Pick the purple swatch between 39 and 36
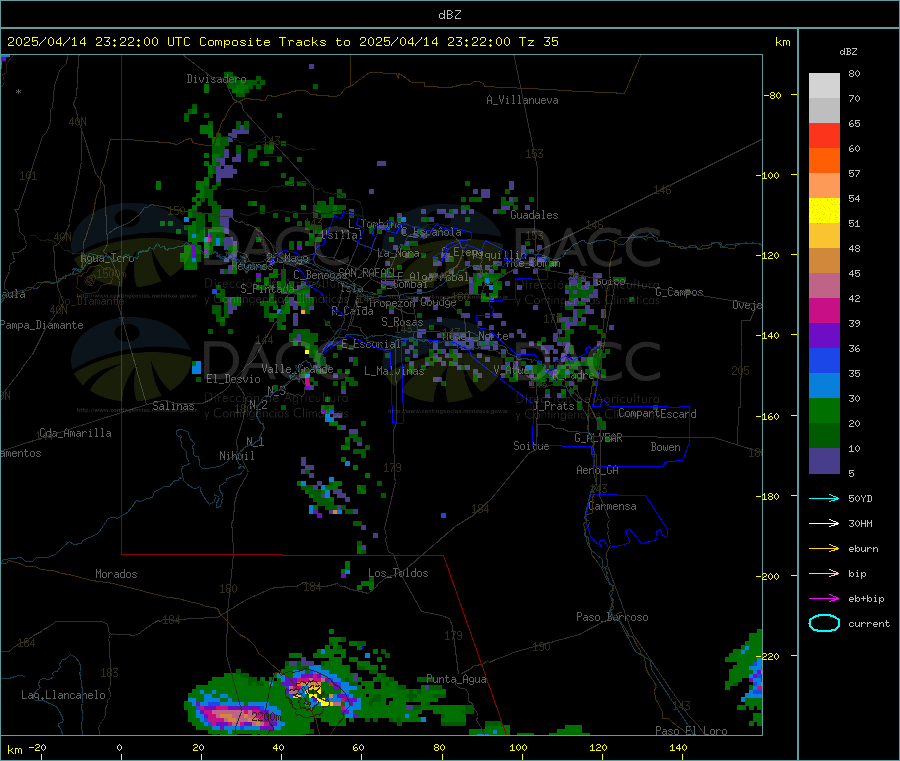 click(824, 336)
